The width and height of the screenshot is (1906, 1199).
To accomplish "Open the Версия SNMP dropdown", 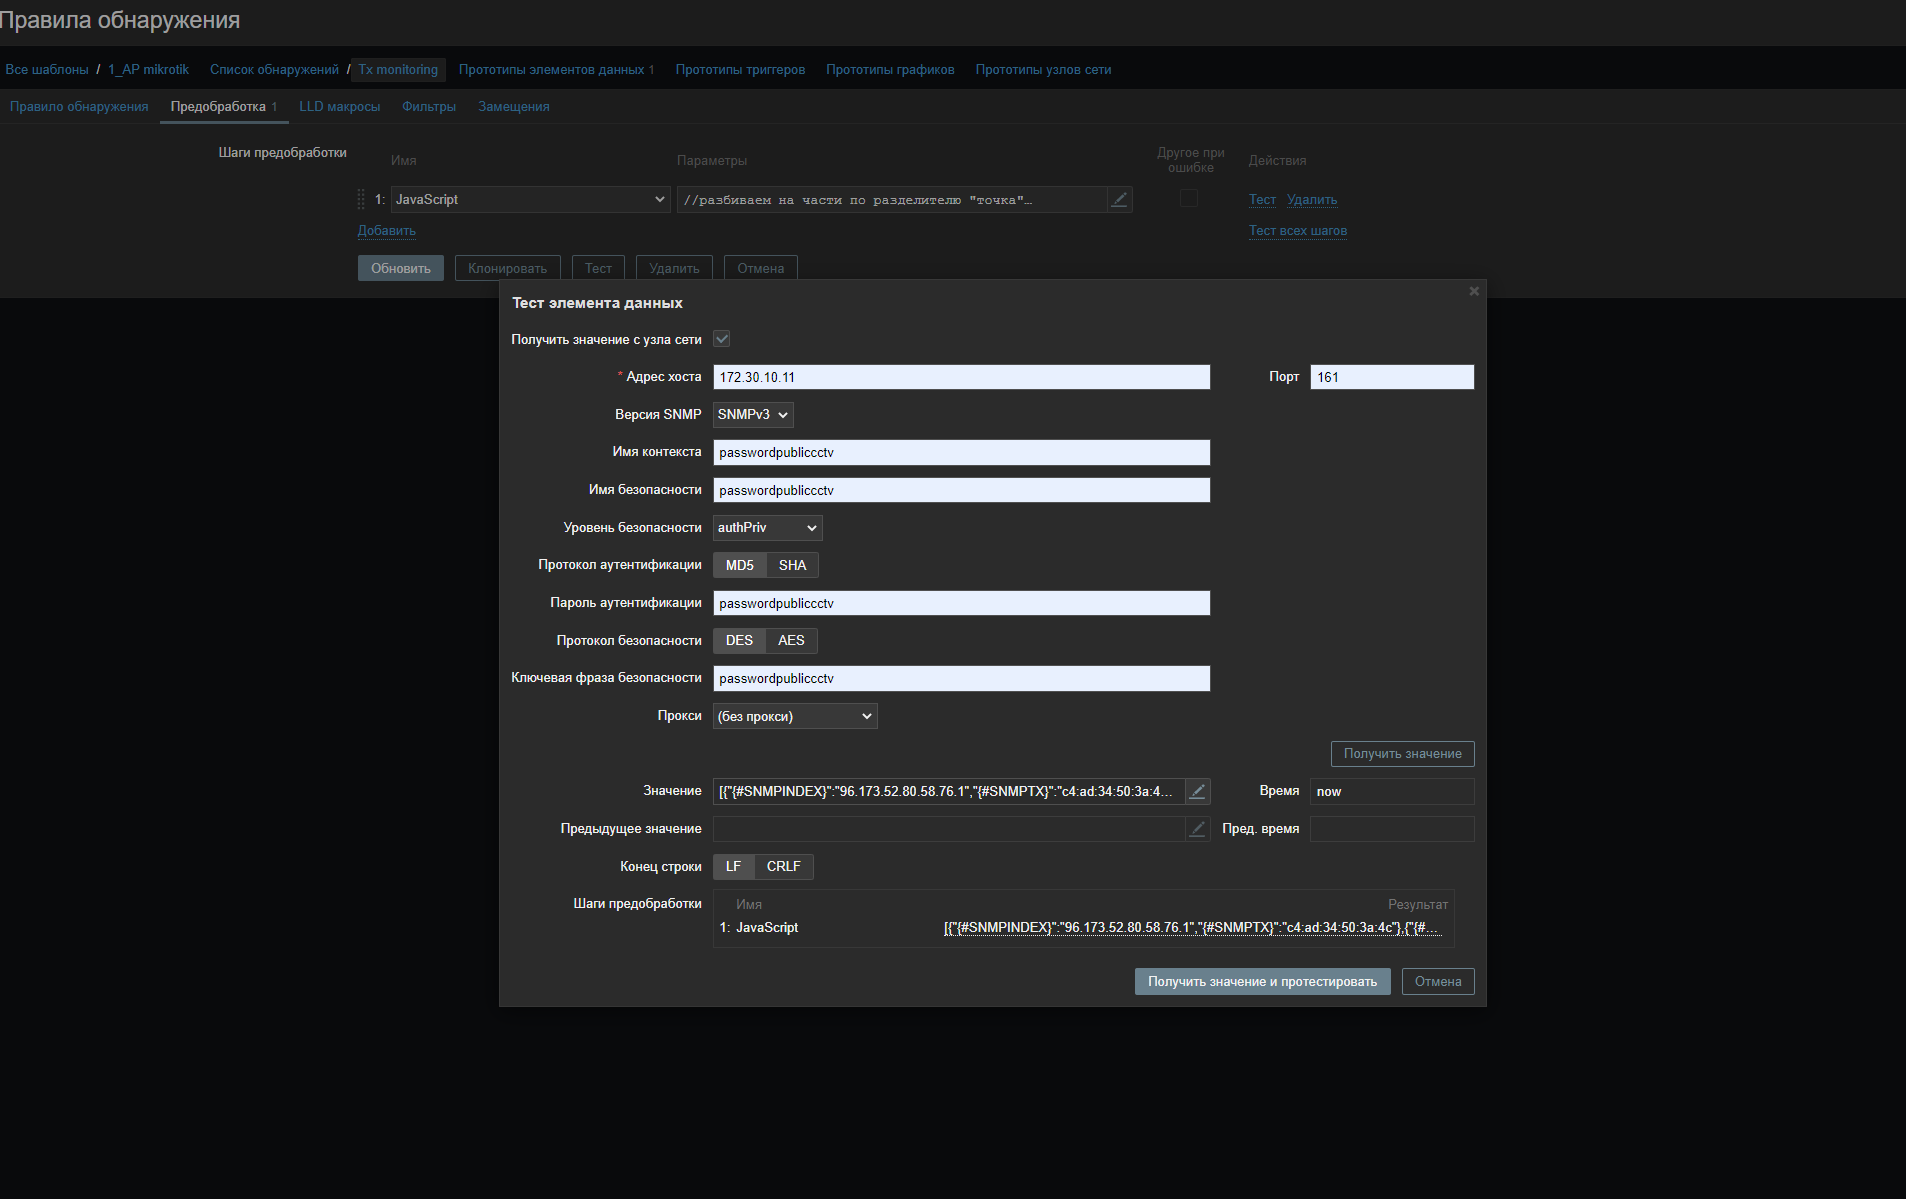I will 753,415.
